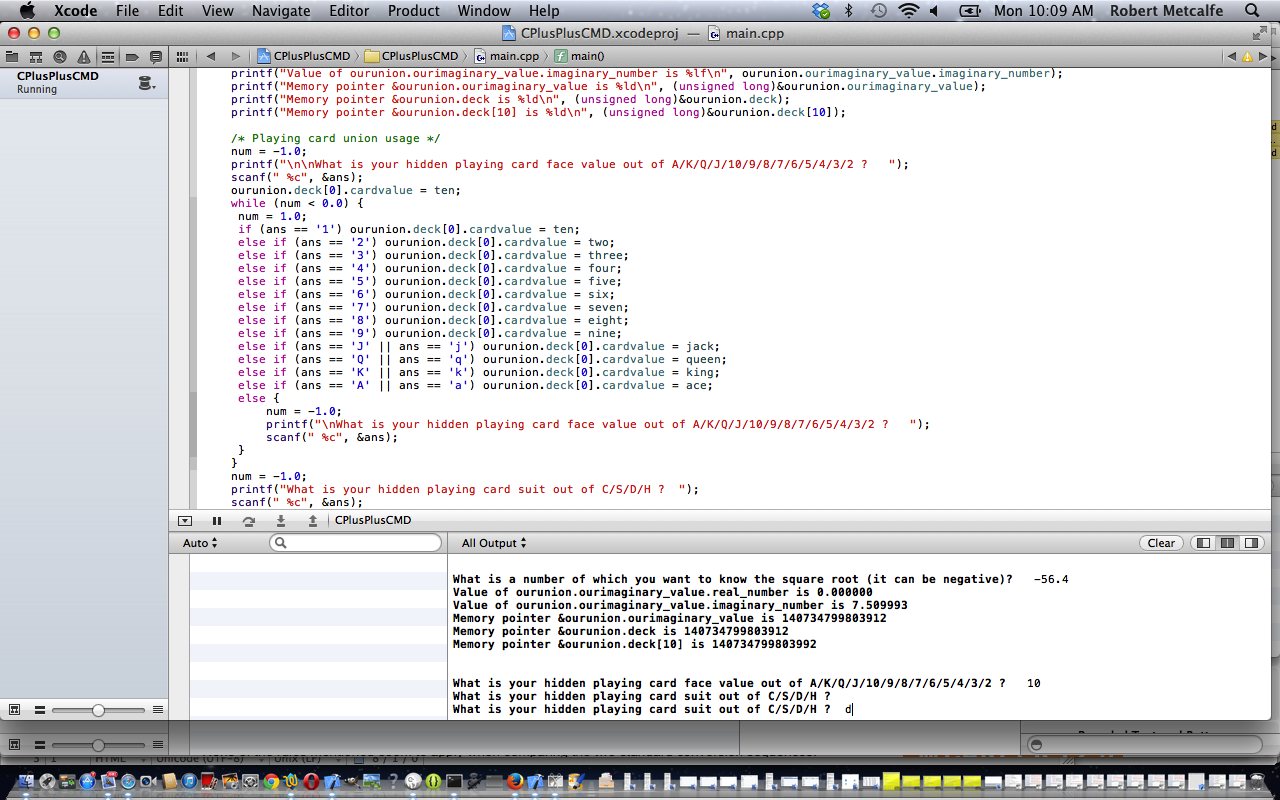Viewport: 1280px width, 800px height.
Task: Click the Step Out debug icon
Action: [x=313, y=520]
